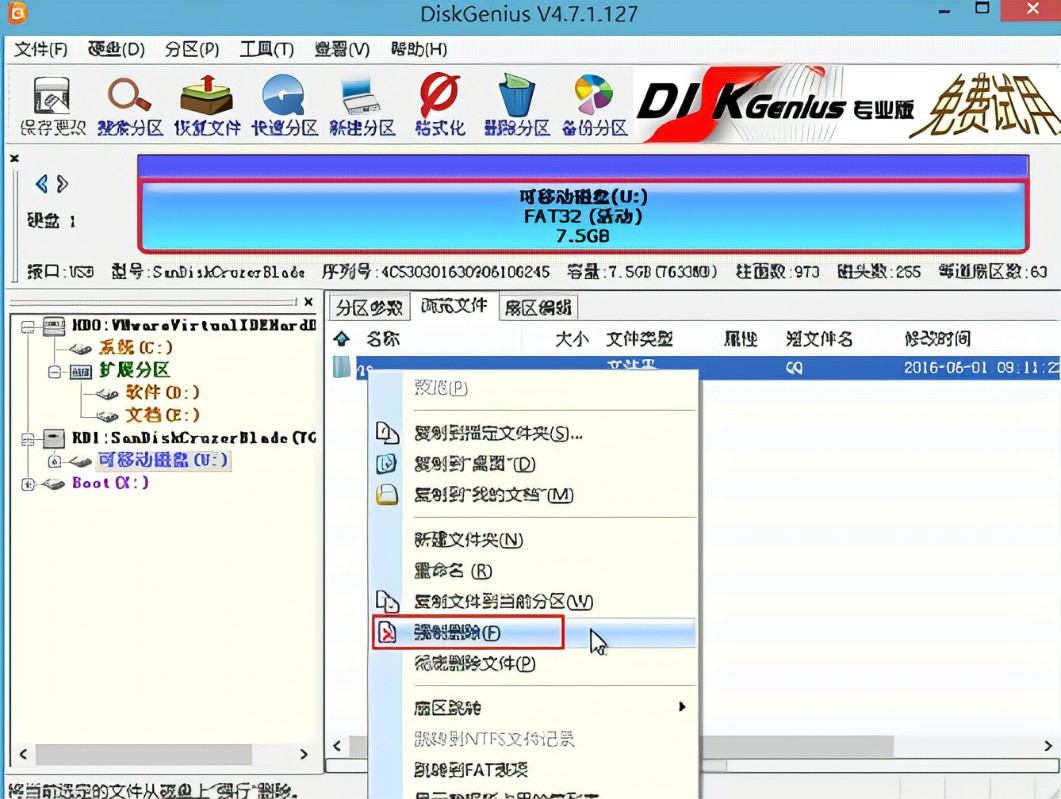Close the left tree panel with X
1061x799 pixels.
(x=309, y=302)
